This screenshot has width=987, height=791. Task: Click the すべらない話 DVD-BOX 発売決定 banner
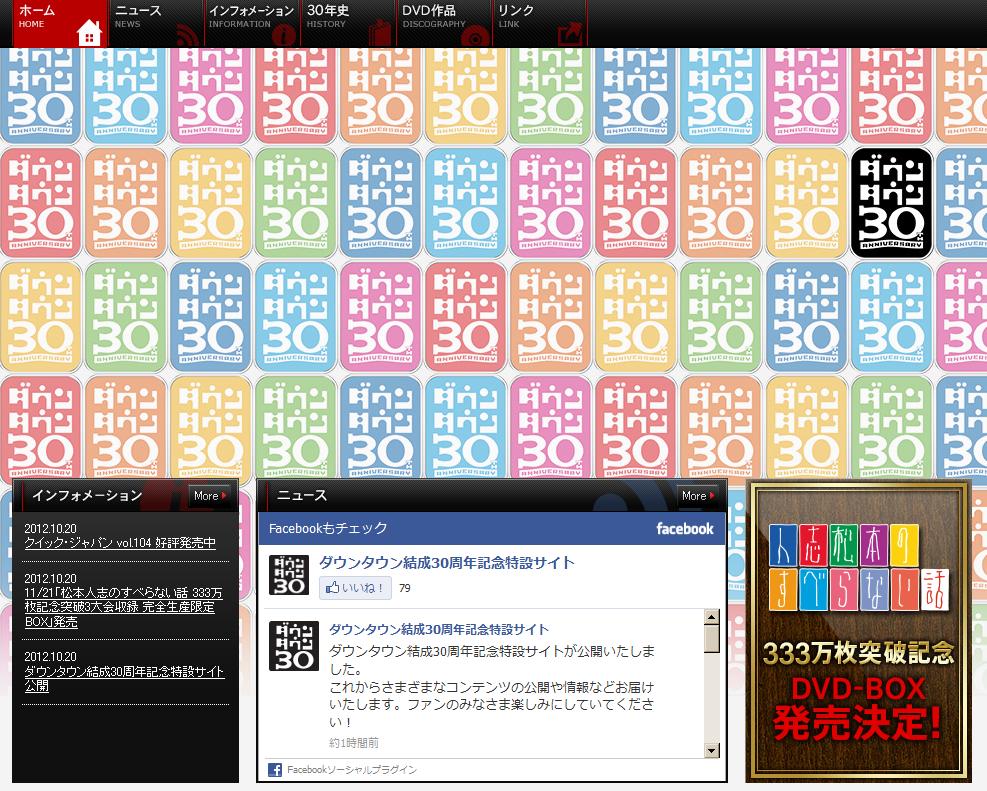[x=859, y=632]
